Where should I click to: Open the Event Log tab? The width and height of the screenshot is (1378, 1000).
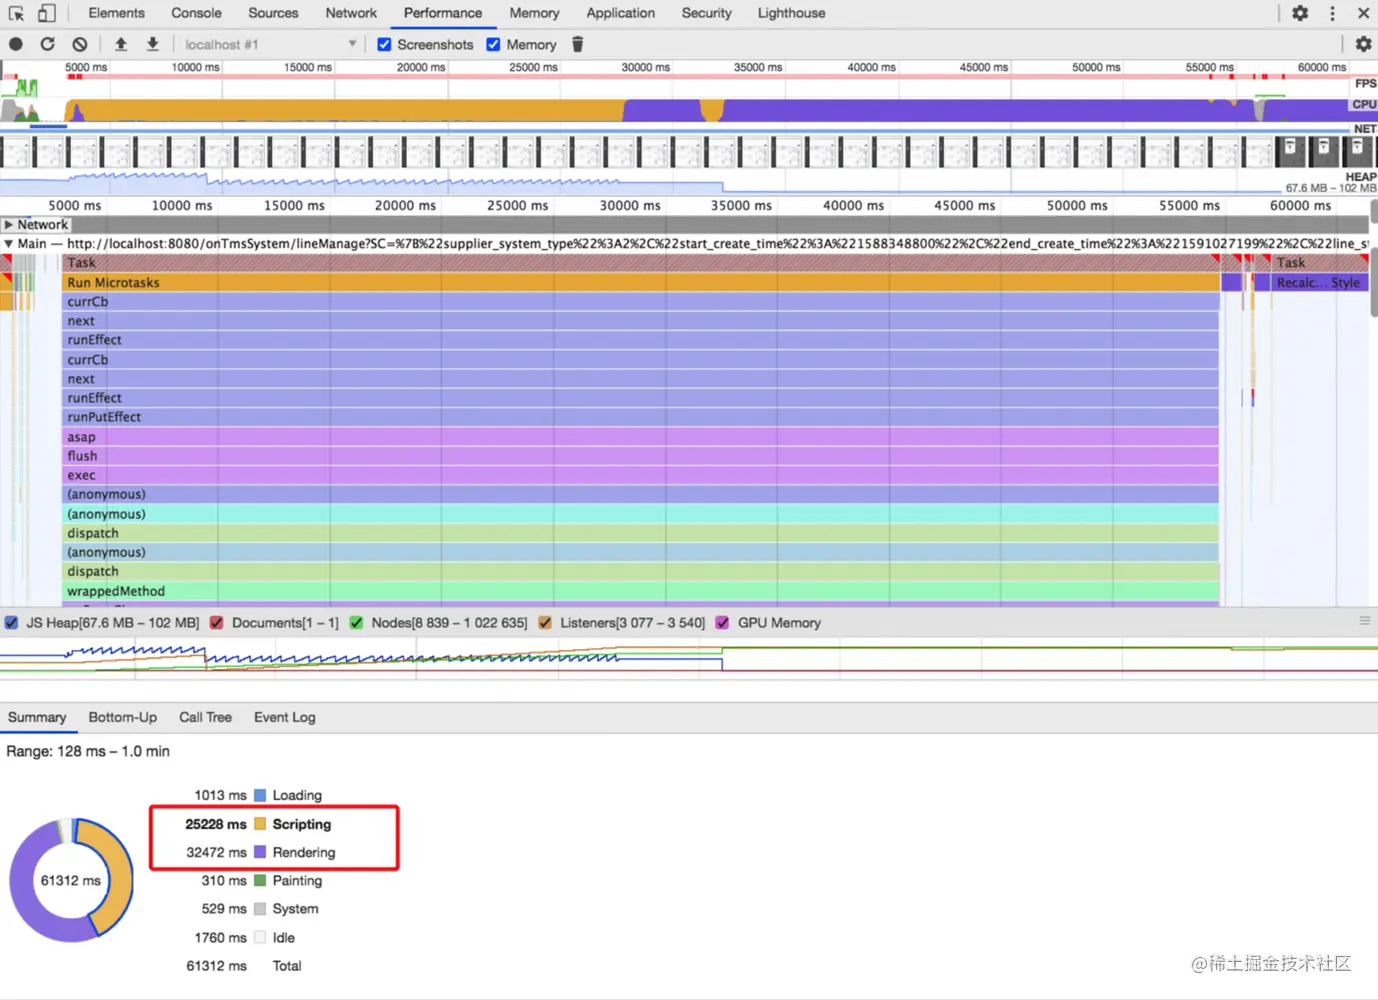pyautogui.click(x=284, y=717)
